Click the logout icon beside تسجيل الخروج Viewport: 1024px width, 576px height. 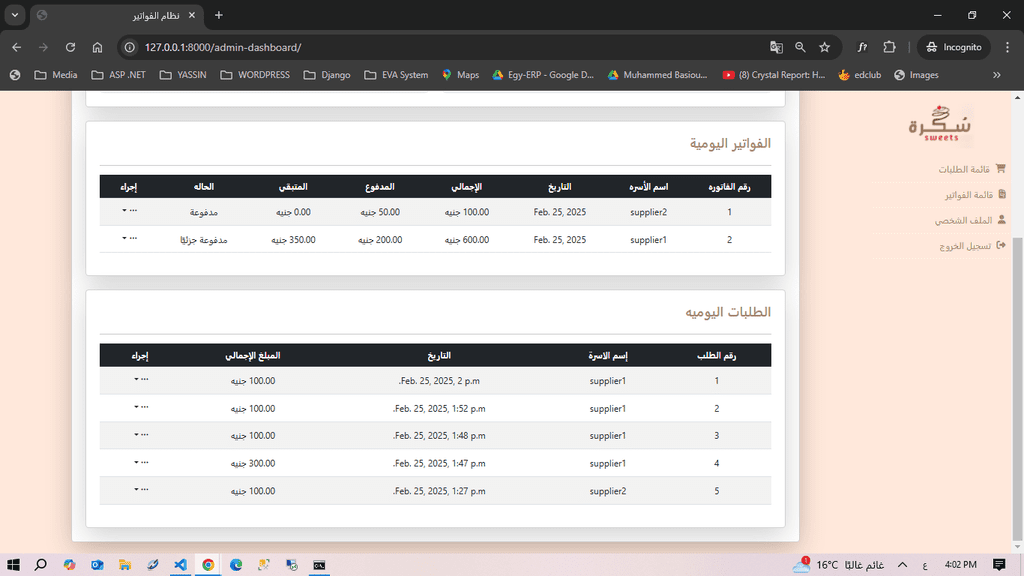pyautogui.click(x=1001, y=245)
